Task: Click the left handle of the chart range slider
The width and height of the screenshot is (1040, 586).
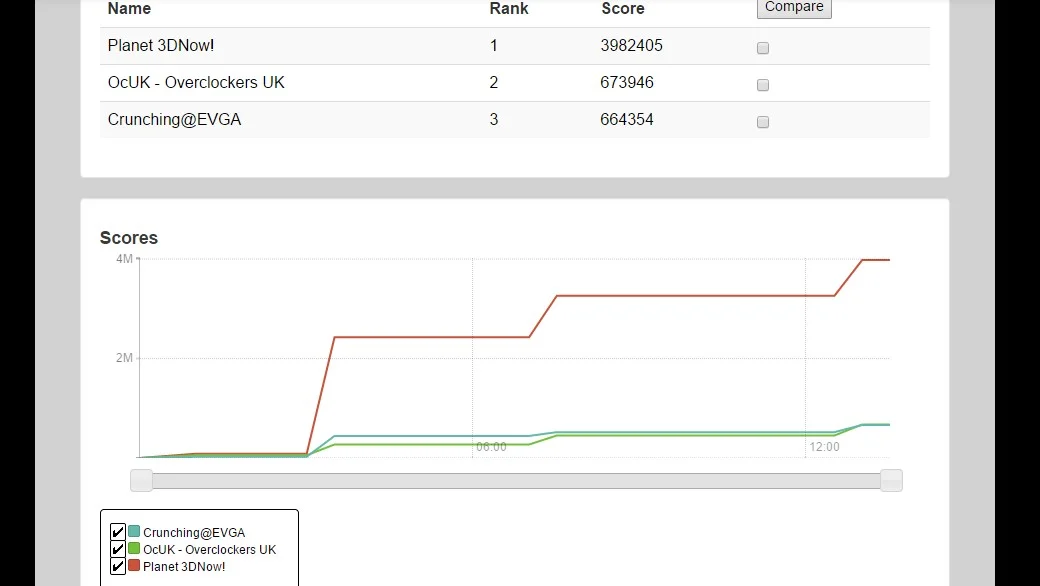Action: 141,481
